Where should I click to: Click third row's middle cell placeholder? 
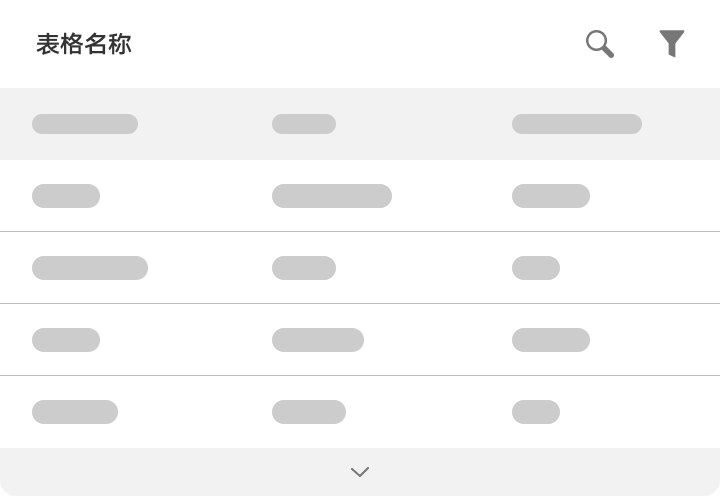pyautogui.click(x=318, y=340)
